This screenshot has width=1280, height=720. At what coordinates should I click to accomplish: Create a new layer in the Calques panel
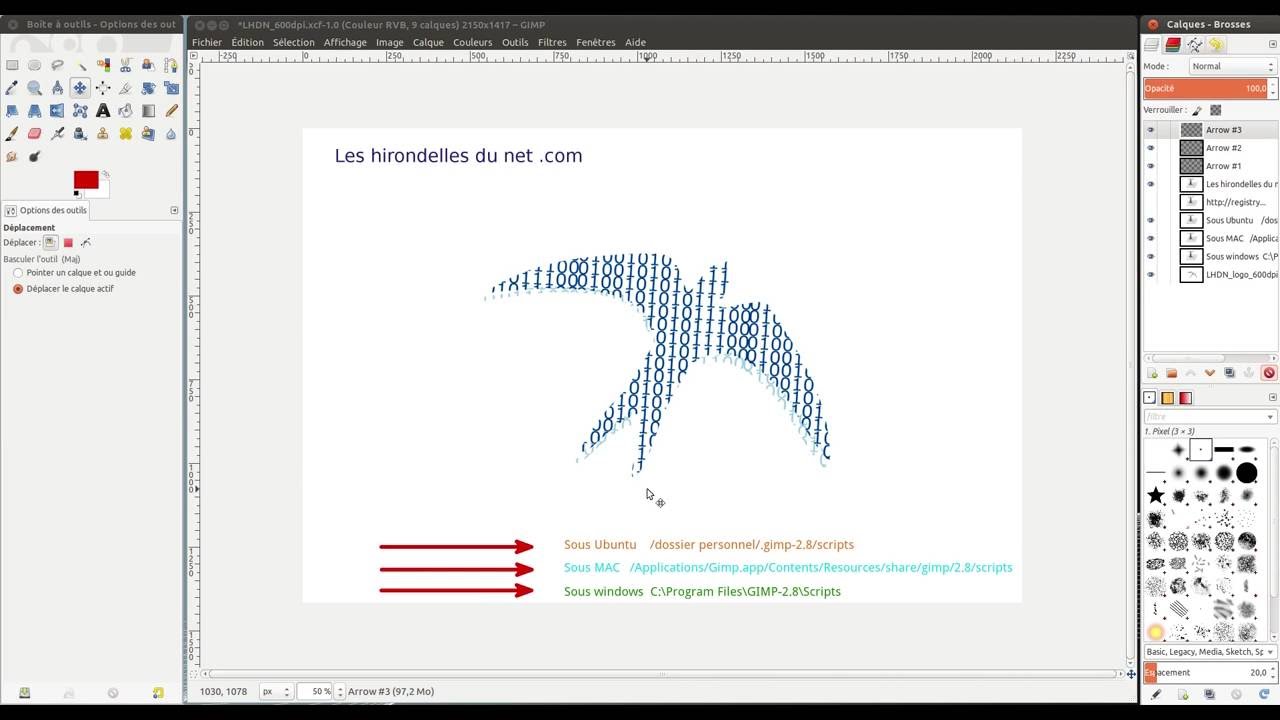1152,373
